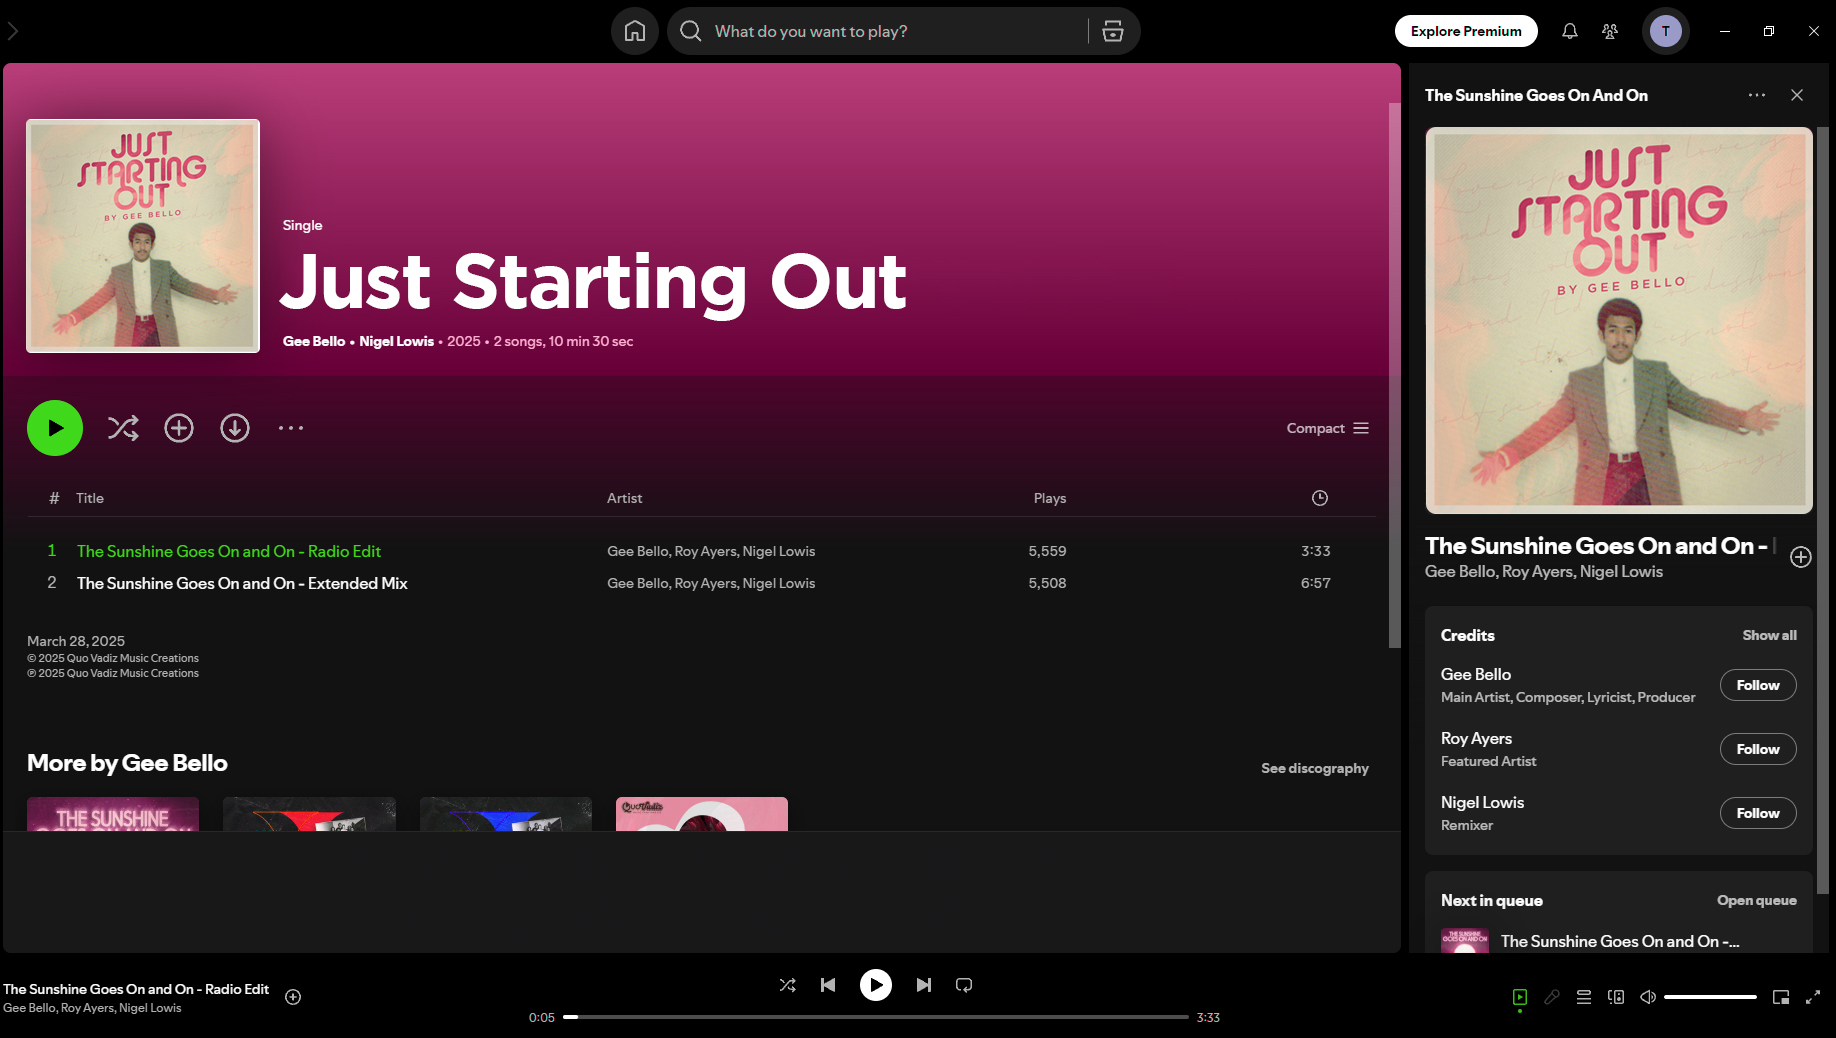1836x1038 pixels.
Task: Click Show all credits
Action: 1769,635
